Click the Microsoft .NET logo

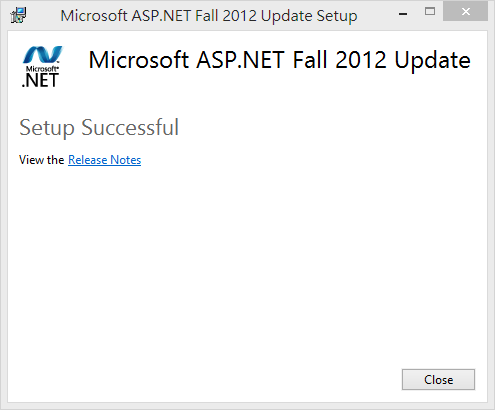click(x=41, y=67)
